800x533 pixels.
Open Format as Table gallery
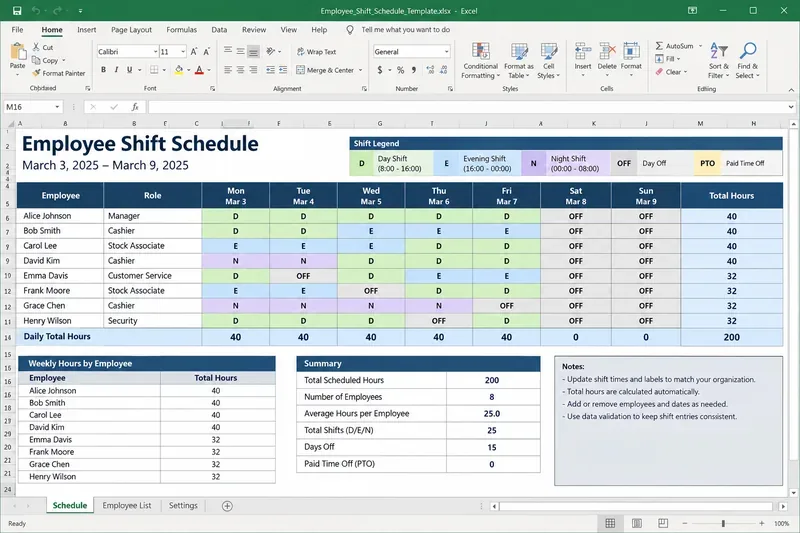(518, 61)
